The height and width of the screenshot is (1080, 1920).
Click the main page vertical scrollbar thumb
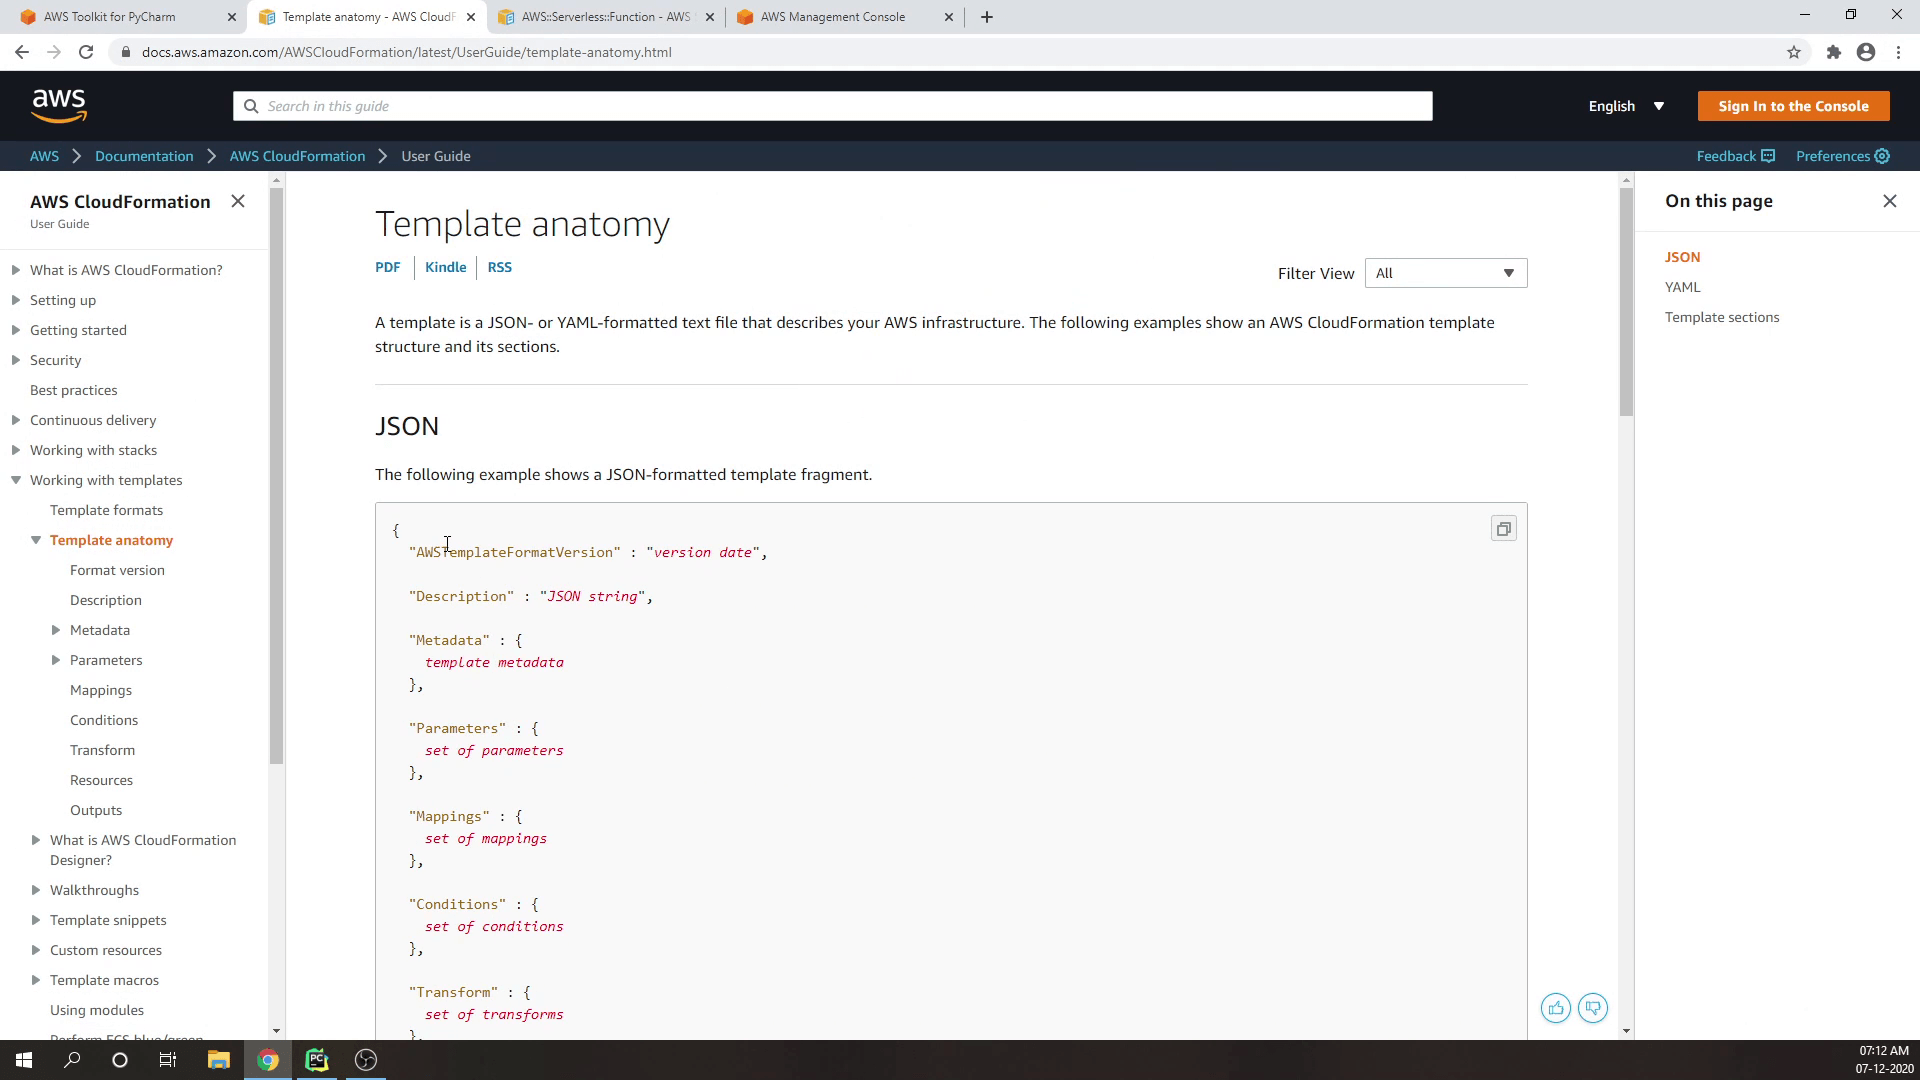click(x=1626, y=300)
